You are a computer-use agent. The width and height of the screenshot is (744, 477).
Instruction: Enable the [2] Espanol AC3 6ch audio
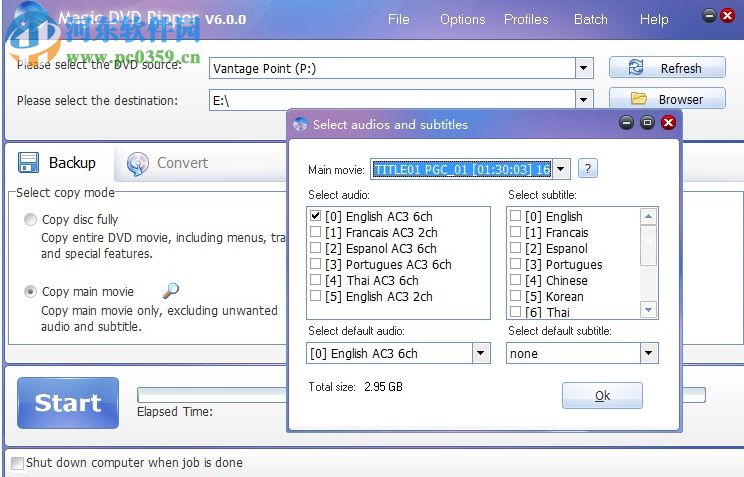point(315,248)
